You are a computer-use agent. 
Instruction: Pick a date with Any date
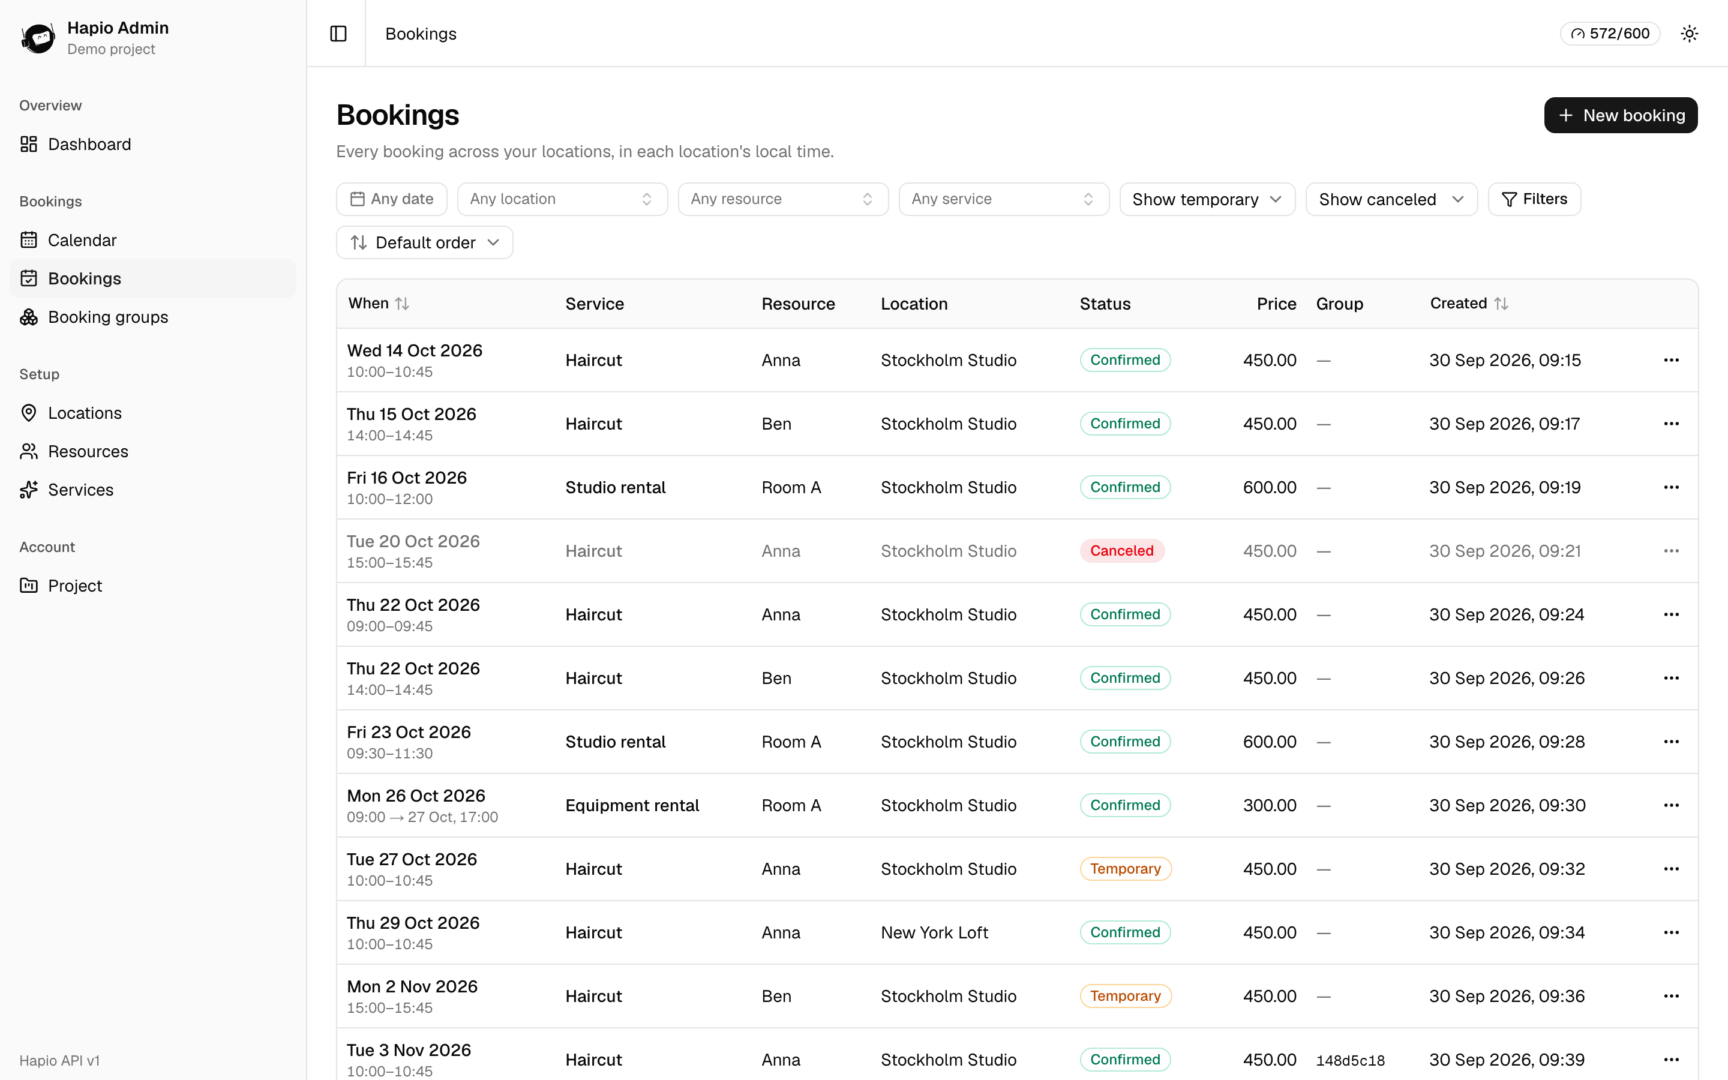tap(392, 199)
